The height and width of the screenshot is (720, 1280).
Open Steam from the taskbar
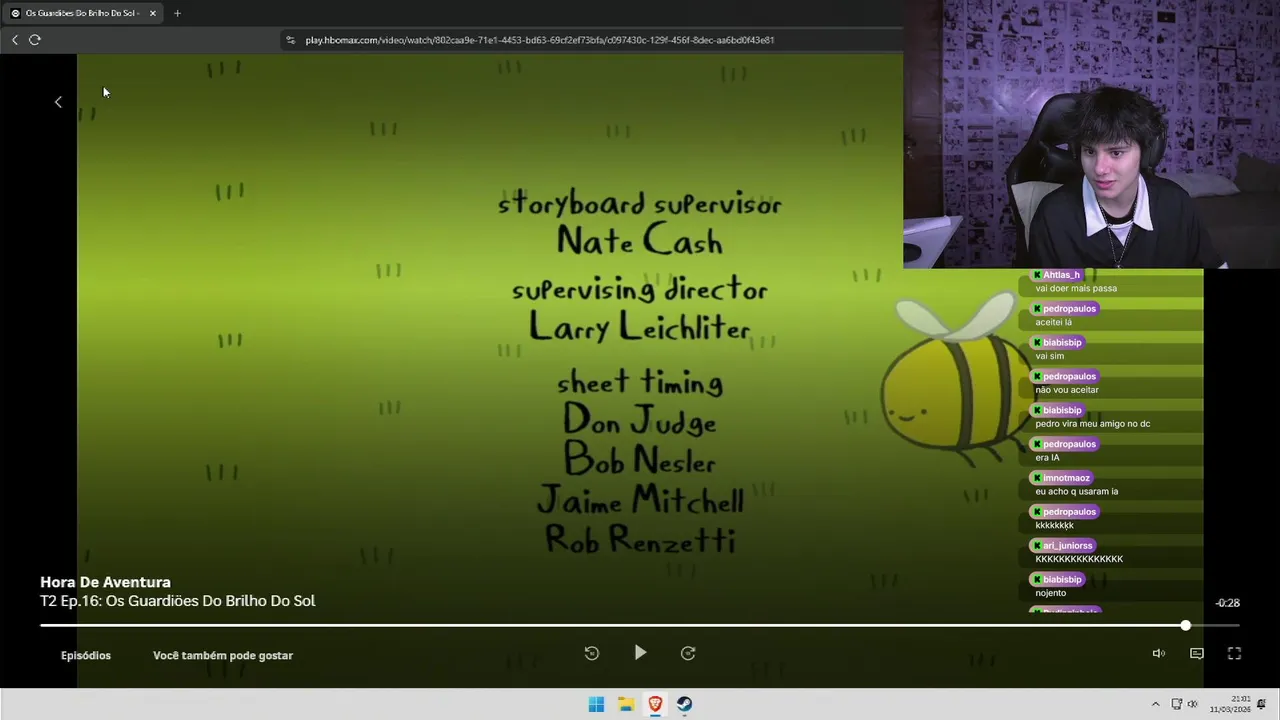pyautogui.click(x=685, y=704)
